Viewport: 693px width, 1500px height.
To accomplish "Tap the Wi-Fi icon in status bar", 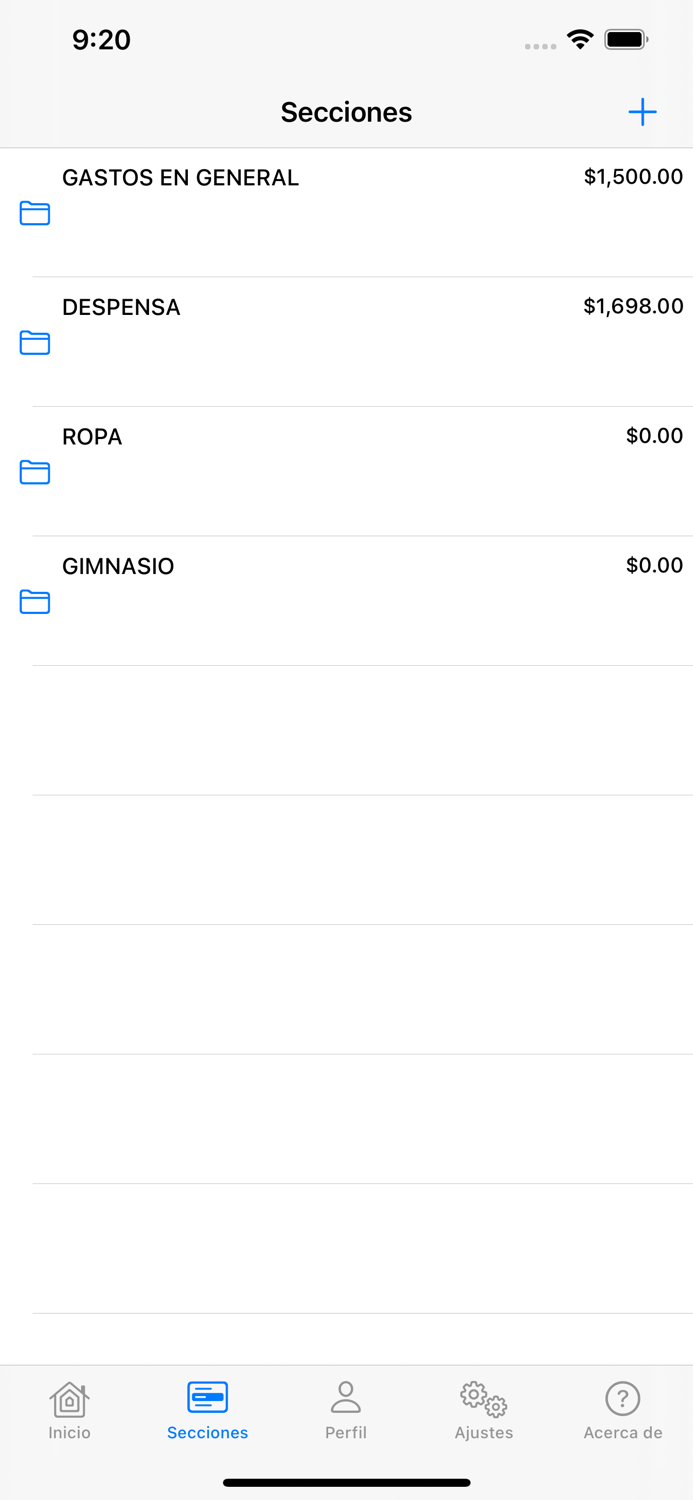I will pyautogui.click(x=581, y=40).
